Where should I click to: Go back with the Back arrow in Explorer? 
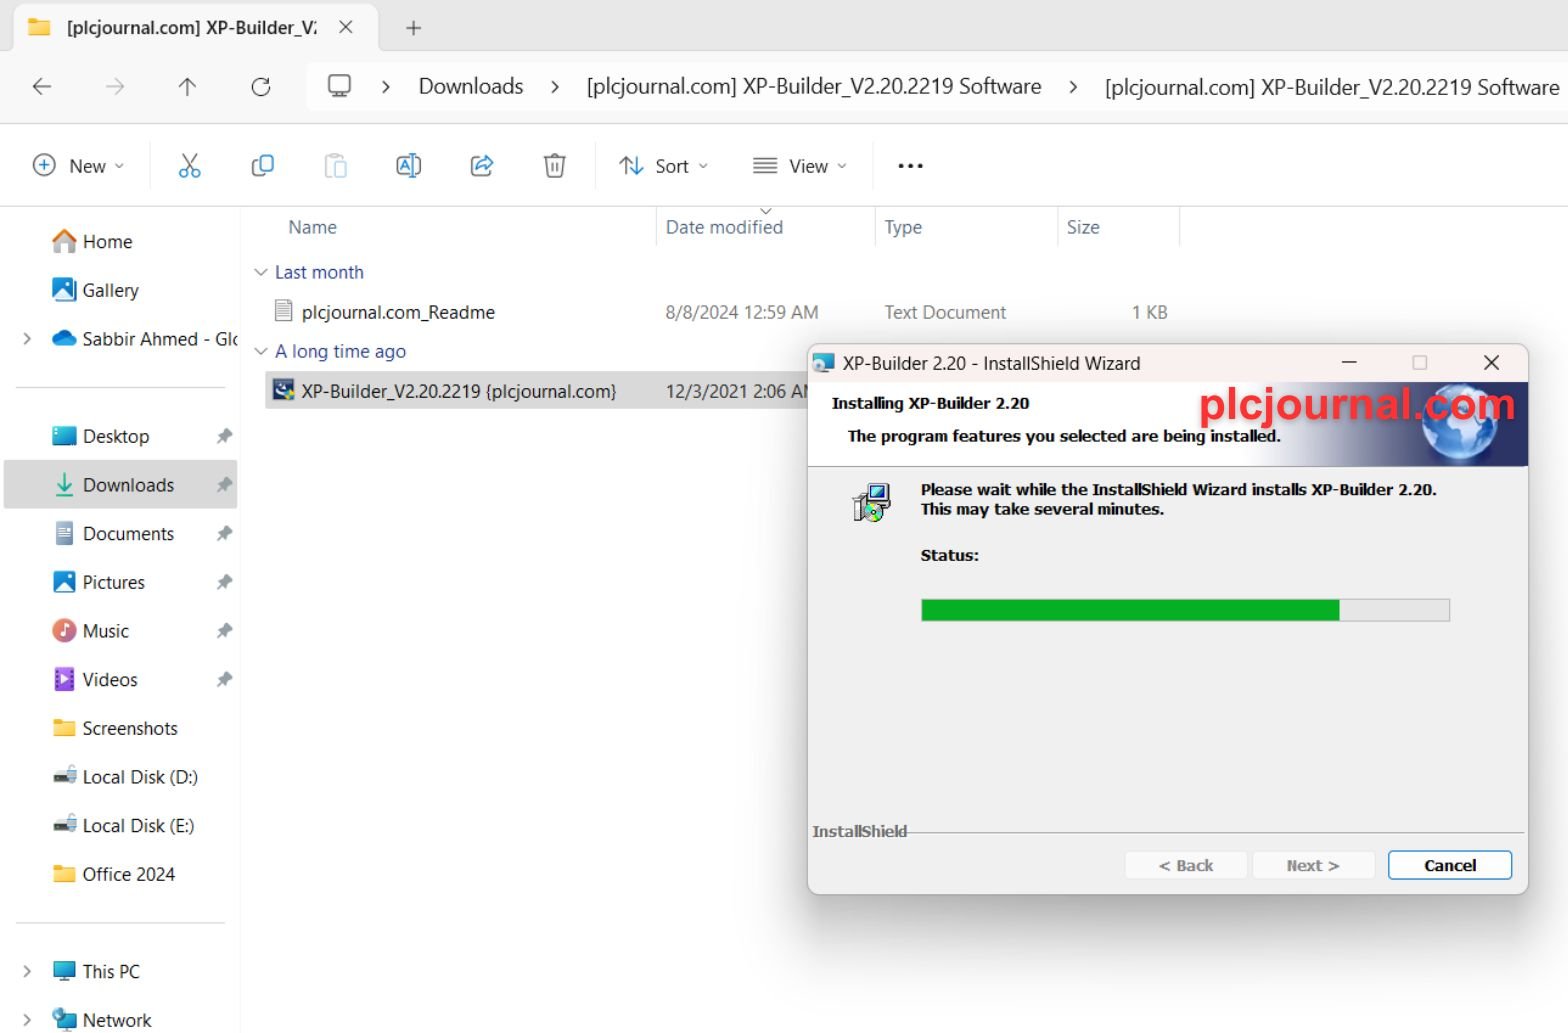(42, 87)
